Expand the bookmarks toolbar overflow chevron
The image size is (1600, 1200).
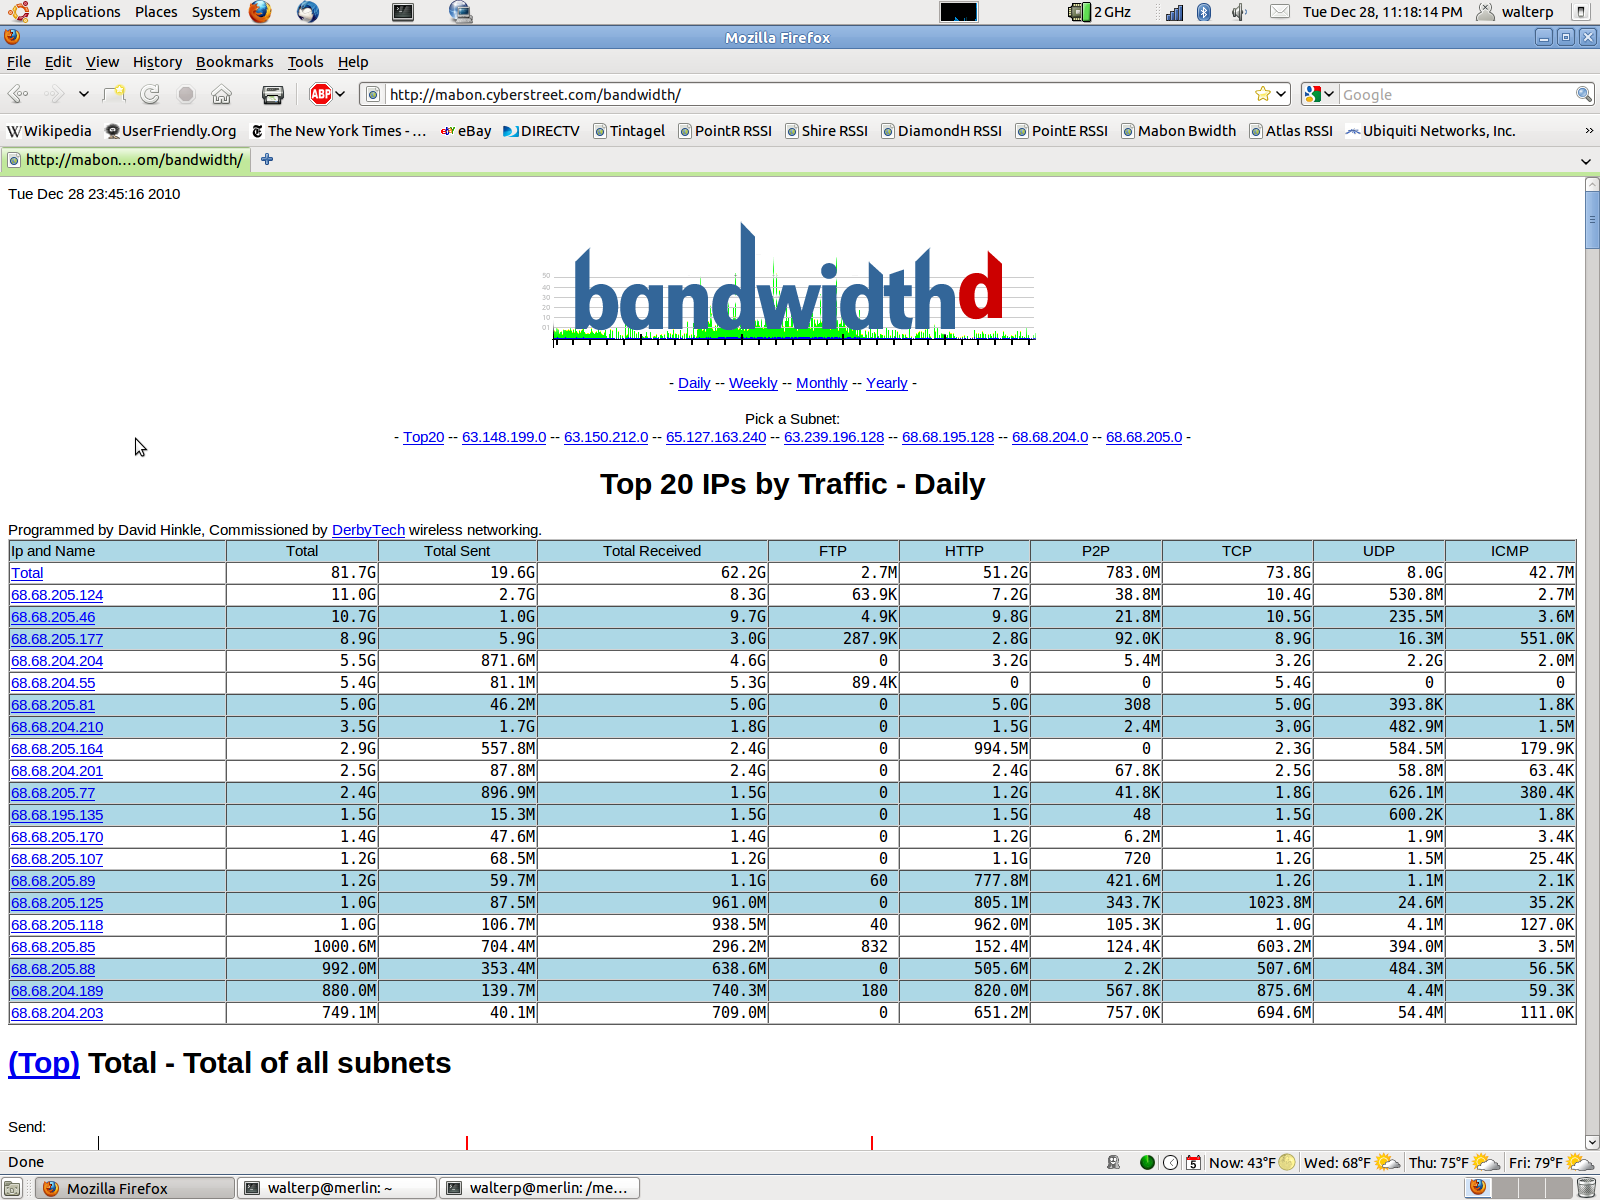pyautogui.click(x=1589, y=131)
